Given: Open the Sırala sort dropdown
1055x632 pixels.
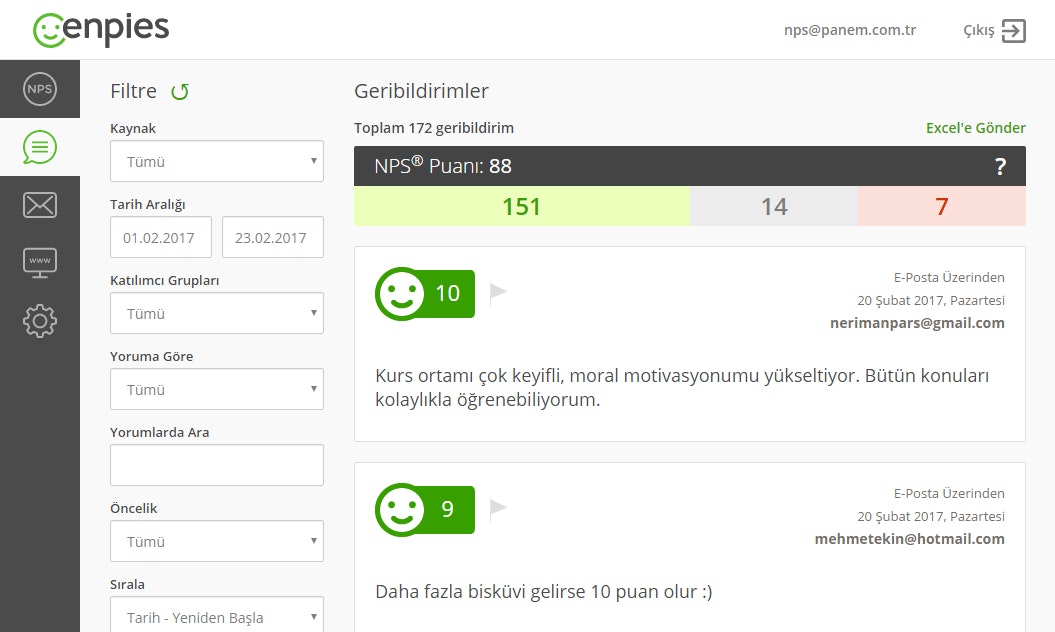Looking at the screenshot, I should point(217,615).
